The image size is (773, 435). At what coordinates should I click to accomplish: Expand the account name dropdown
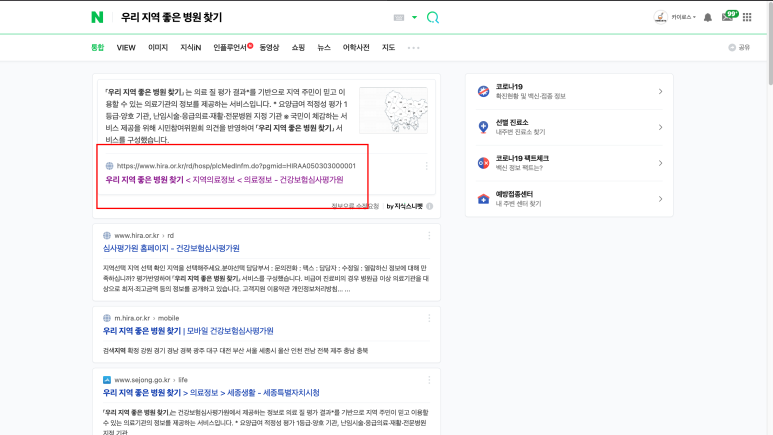click(x=683, y=17)
